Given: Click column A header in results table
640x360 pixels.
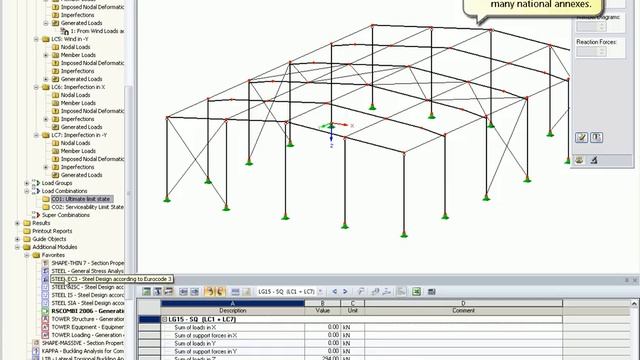Looking at the screenshot, I should [233, 303].
